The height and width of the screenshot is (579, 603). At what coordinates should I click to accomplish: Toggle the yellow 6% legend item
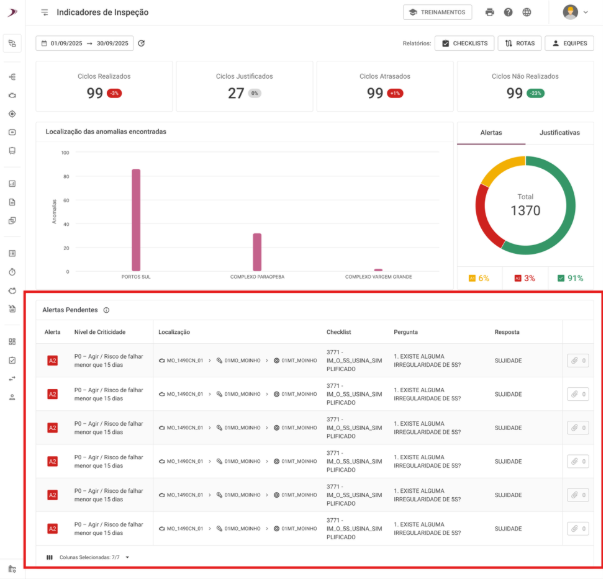(476, 278)
